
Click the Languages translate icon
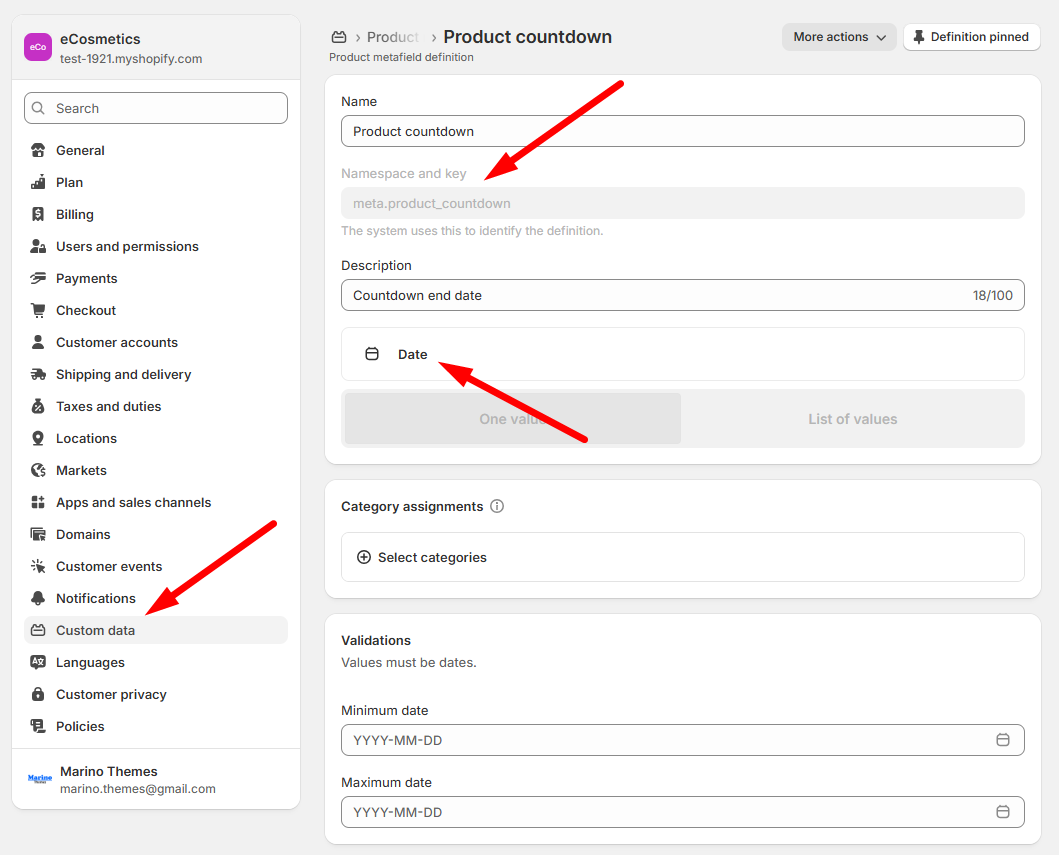[38, 663]
